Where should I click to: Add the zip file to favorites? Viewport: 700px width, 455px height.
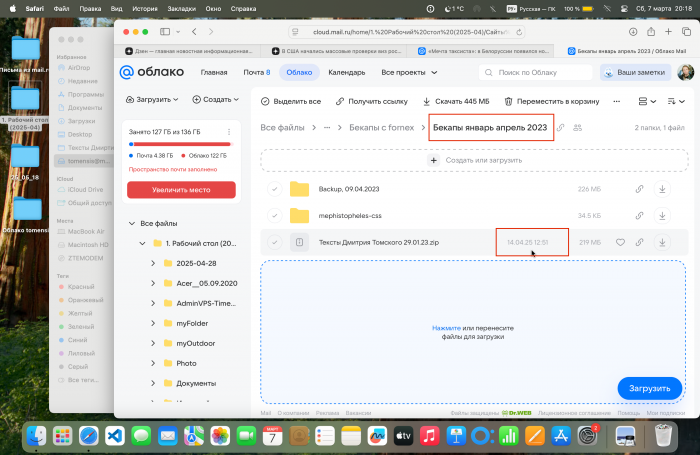coord(620,242)
